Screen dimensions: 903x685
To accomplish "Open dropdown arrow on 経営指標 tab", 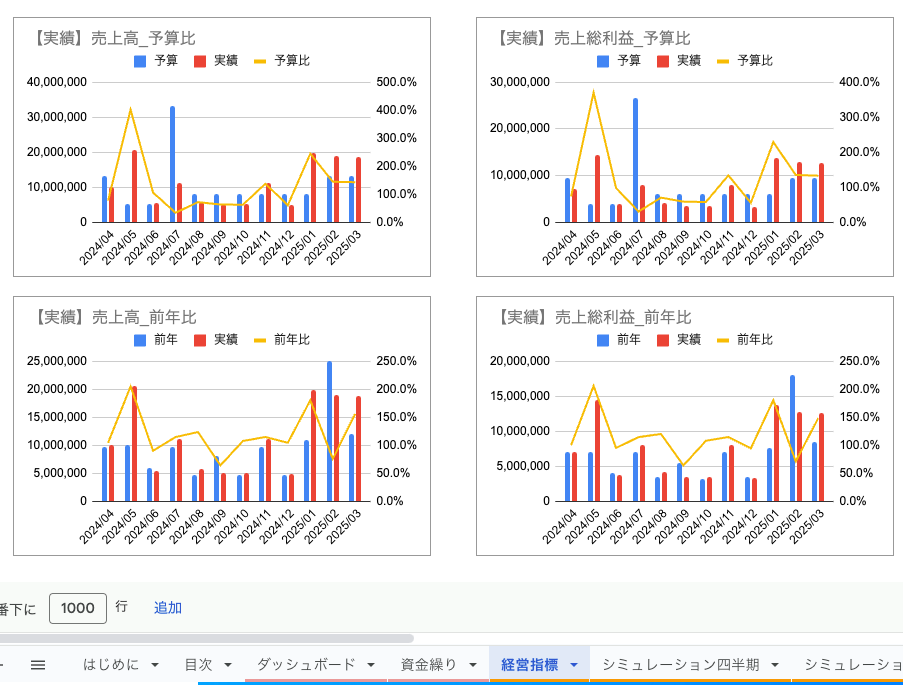I will click(574, 665).
